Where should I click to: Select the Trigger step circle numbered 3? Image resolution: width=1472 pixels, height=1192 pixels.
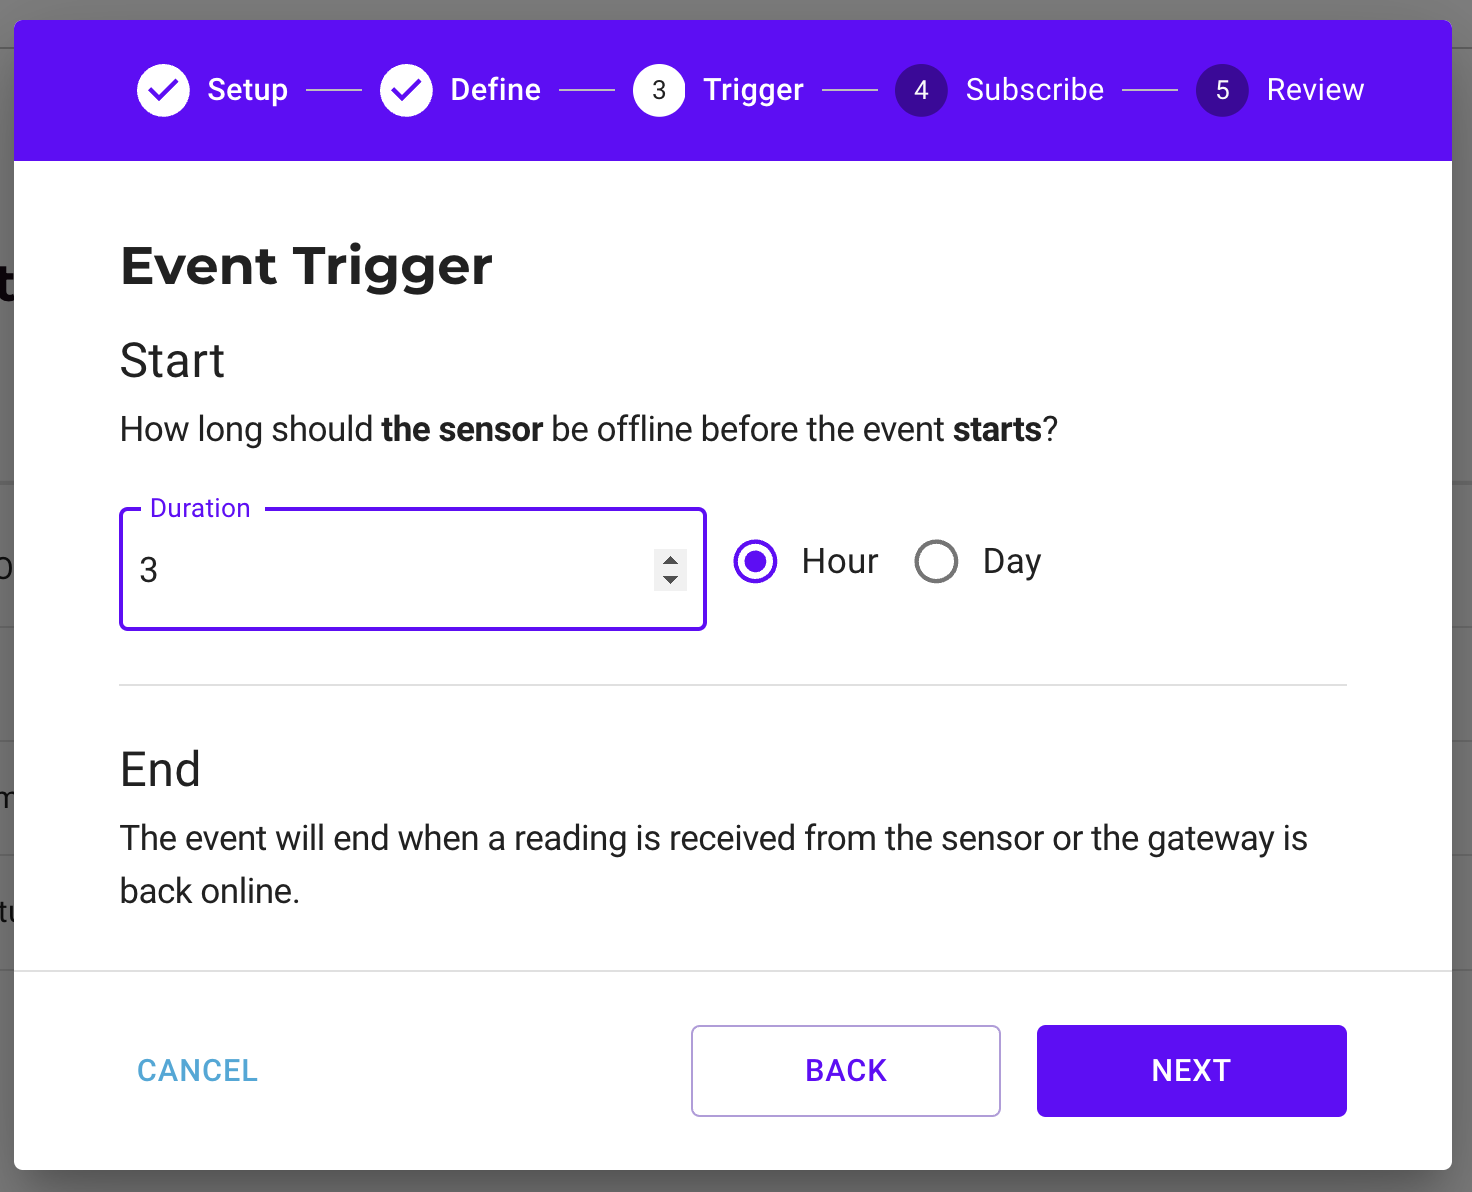pos(659,90)
